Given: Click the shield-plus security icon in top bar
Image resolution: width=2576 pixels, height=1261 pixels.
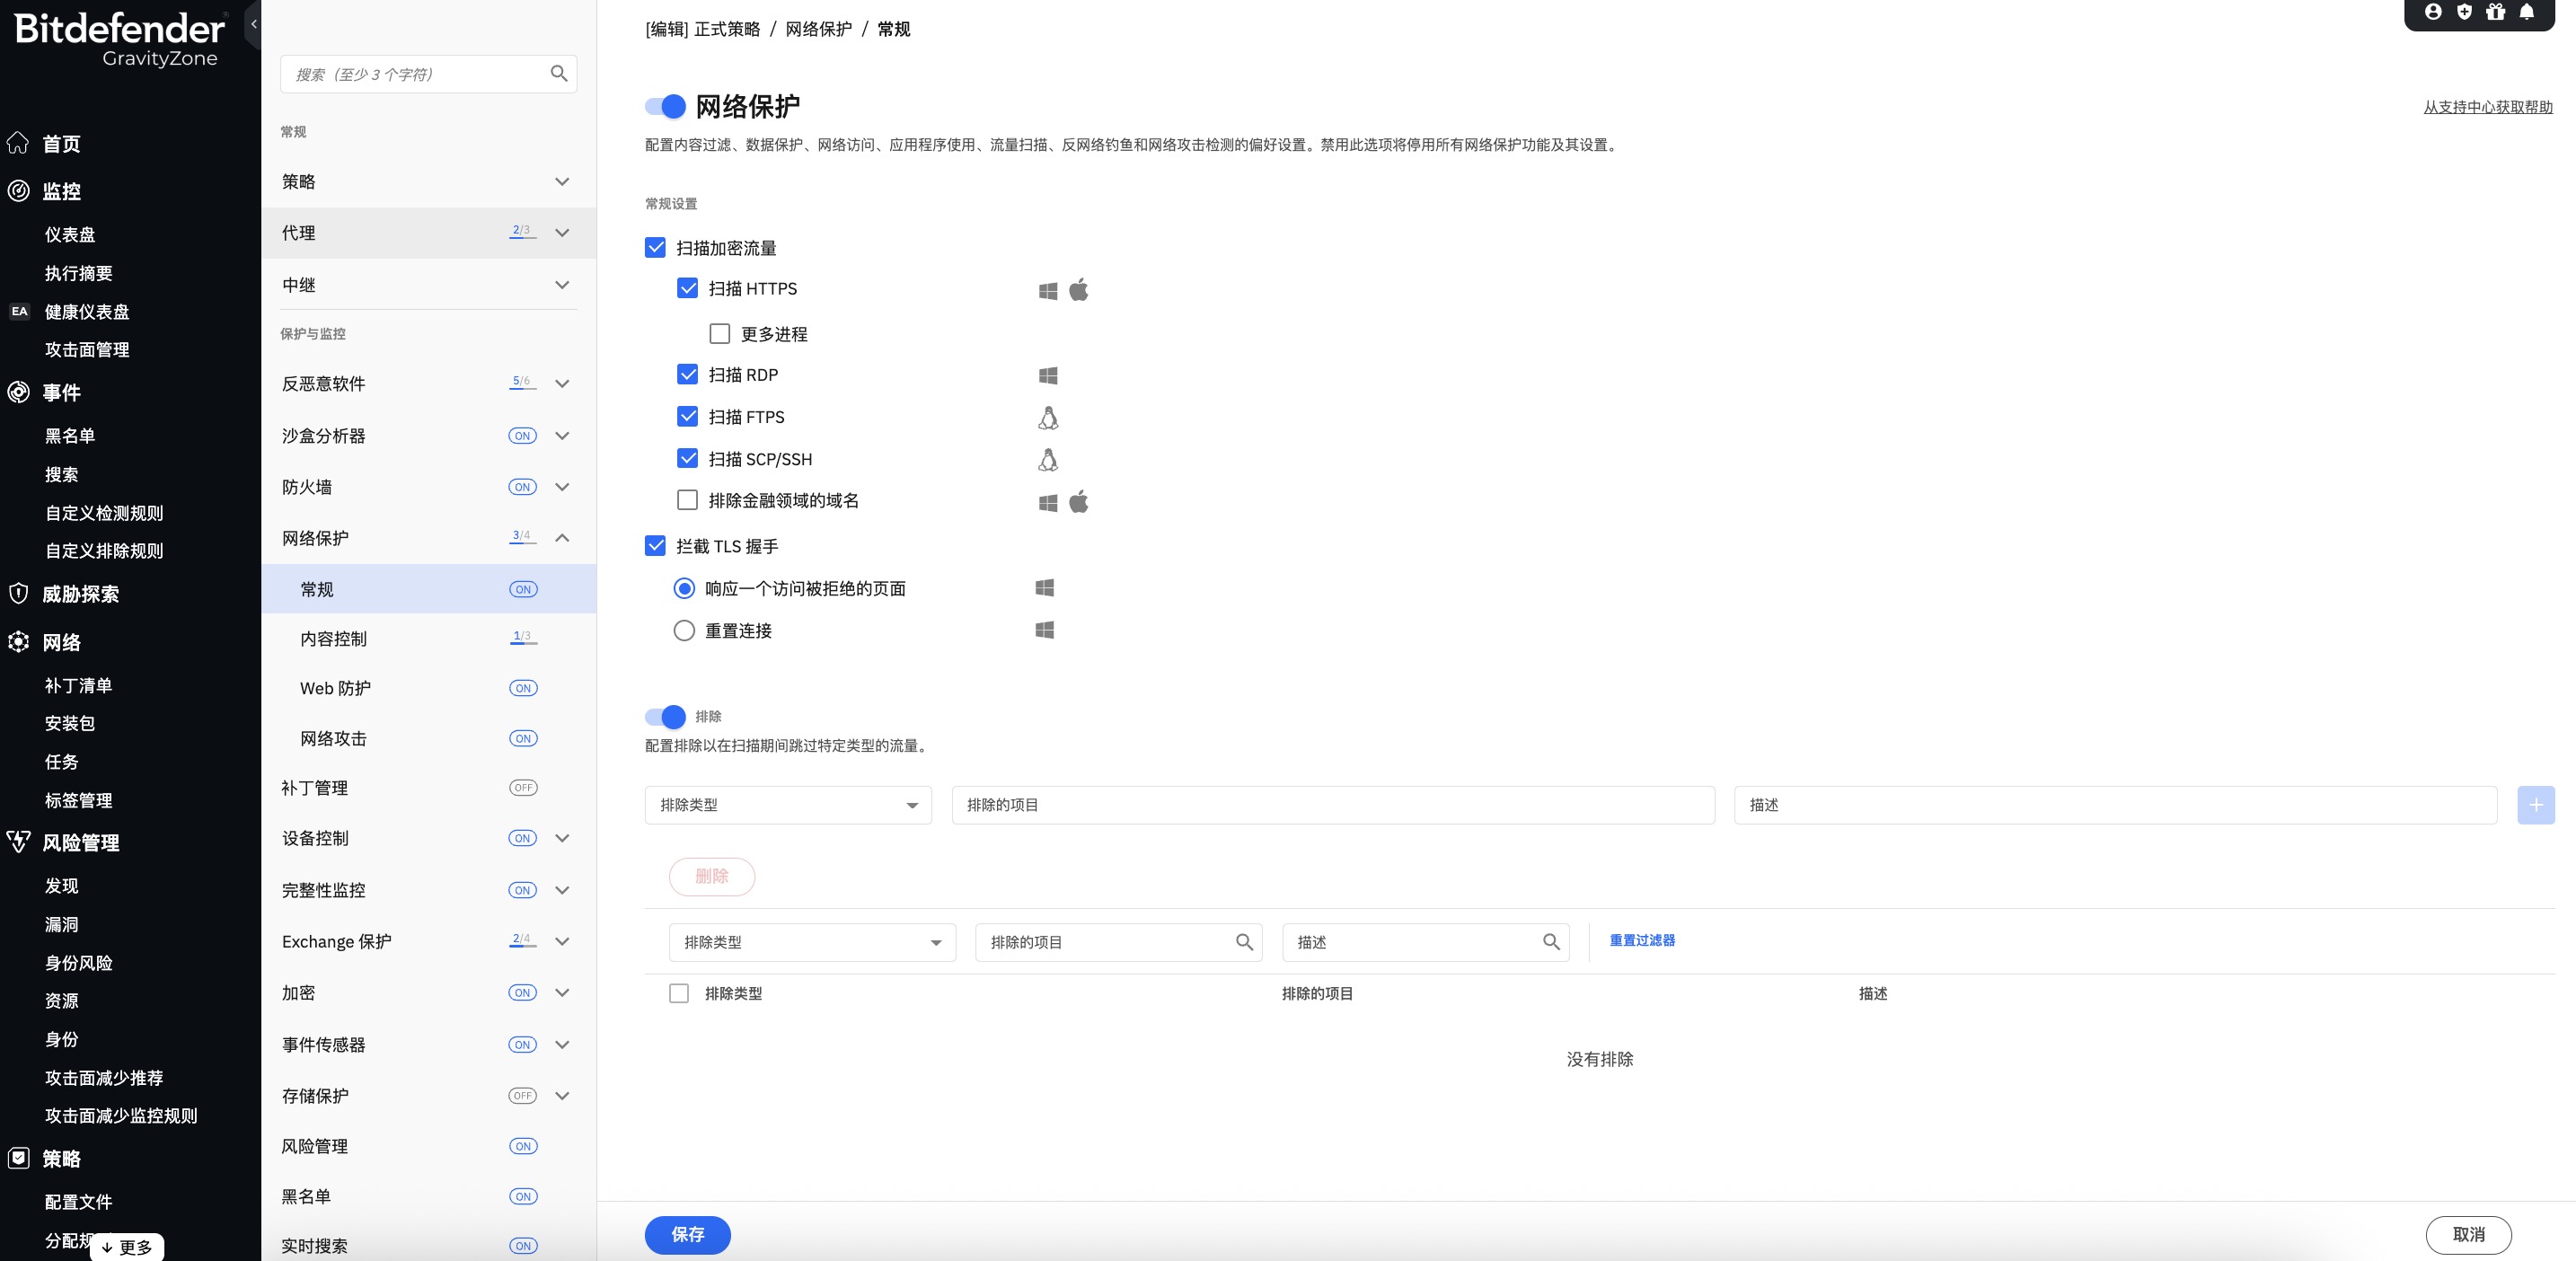Looking at the screenshot, I should coord(2465,12).
